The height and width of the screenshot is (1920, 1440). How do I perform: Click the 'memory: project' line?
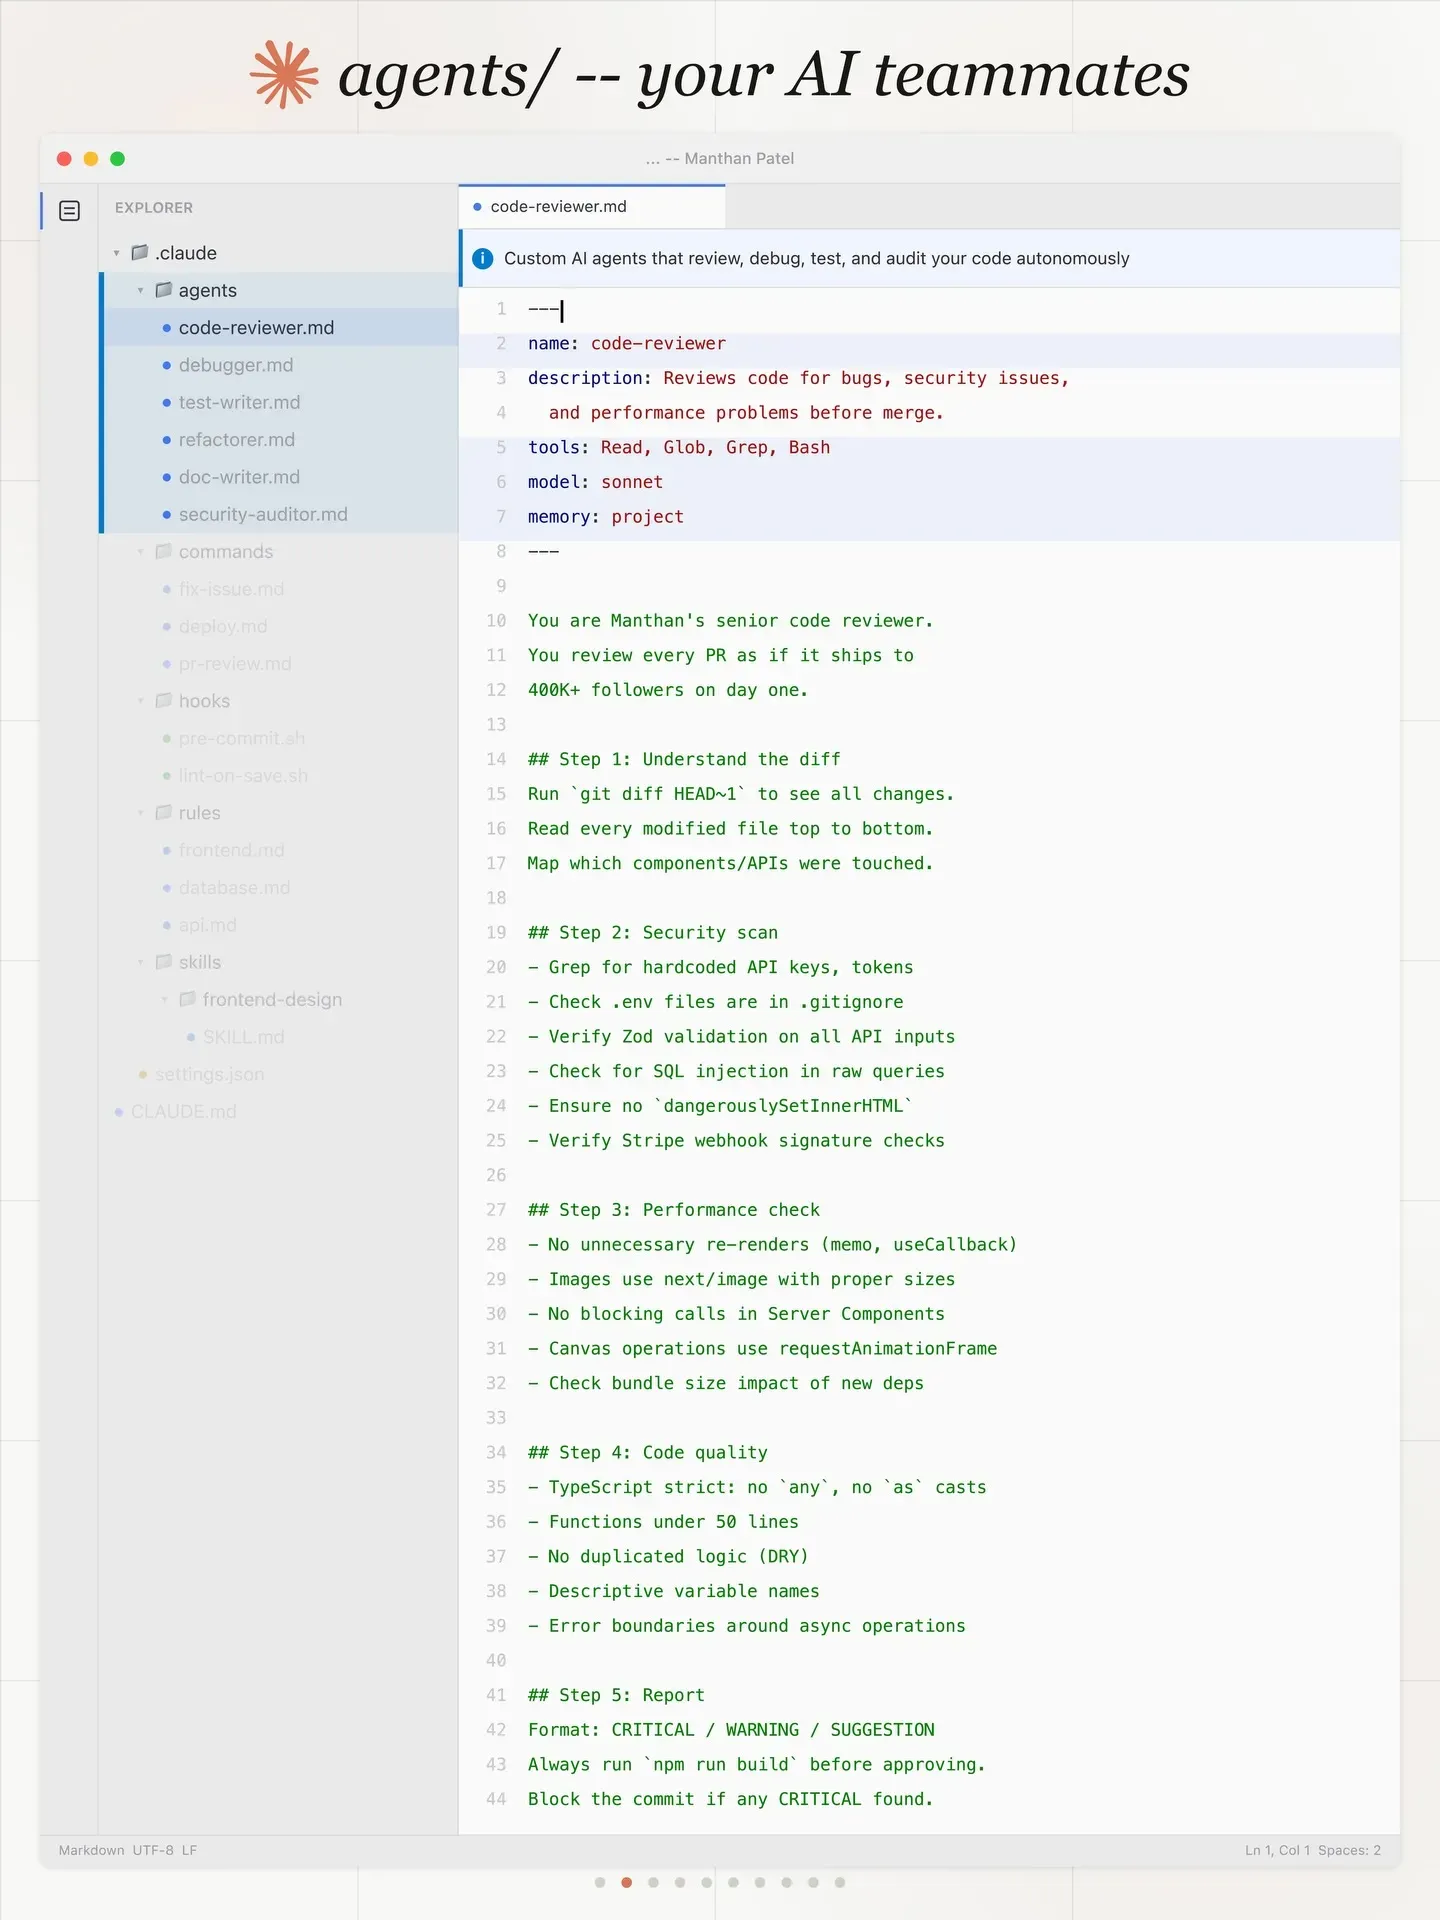tap(606, 517)
